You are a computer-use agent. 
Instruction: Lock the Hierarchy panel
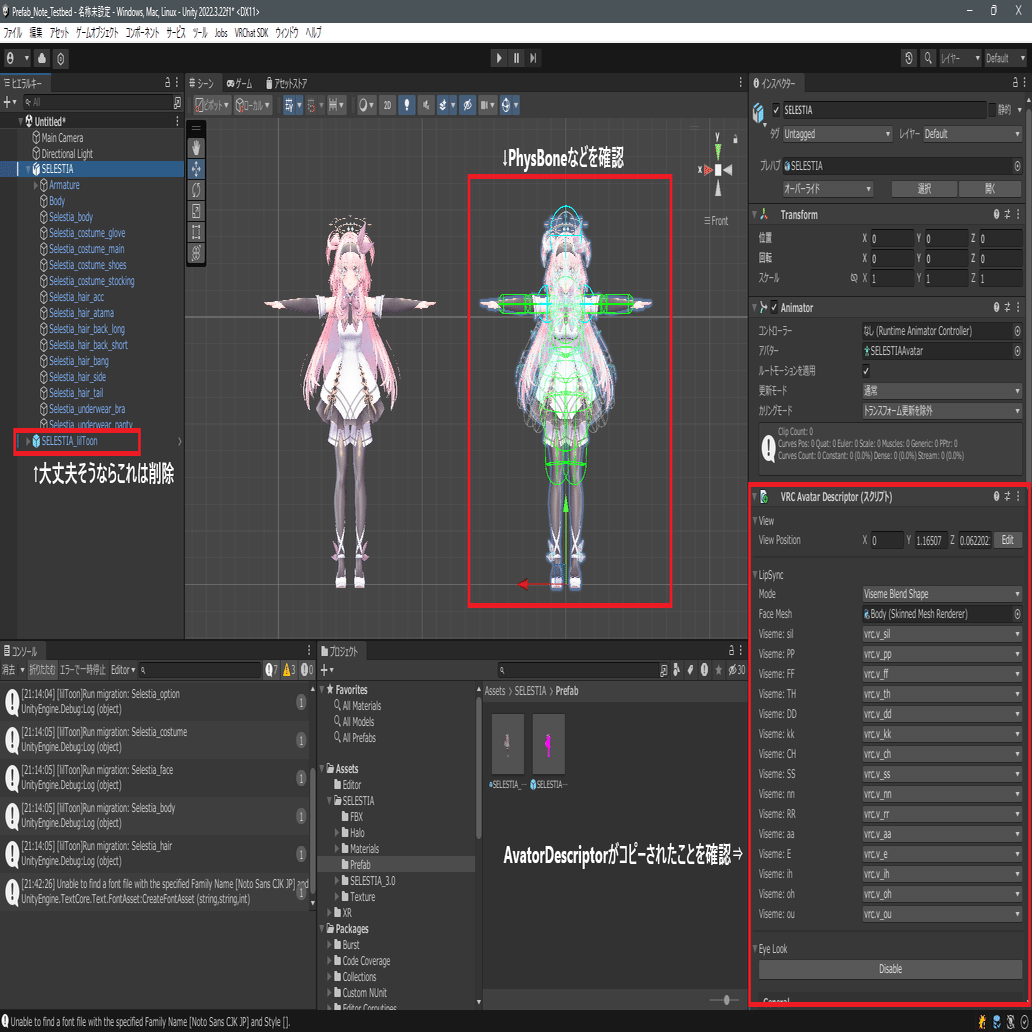pyautogui.click(x=168, y=82)
